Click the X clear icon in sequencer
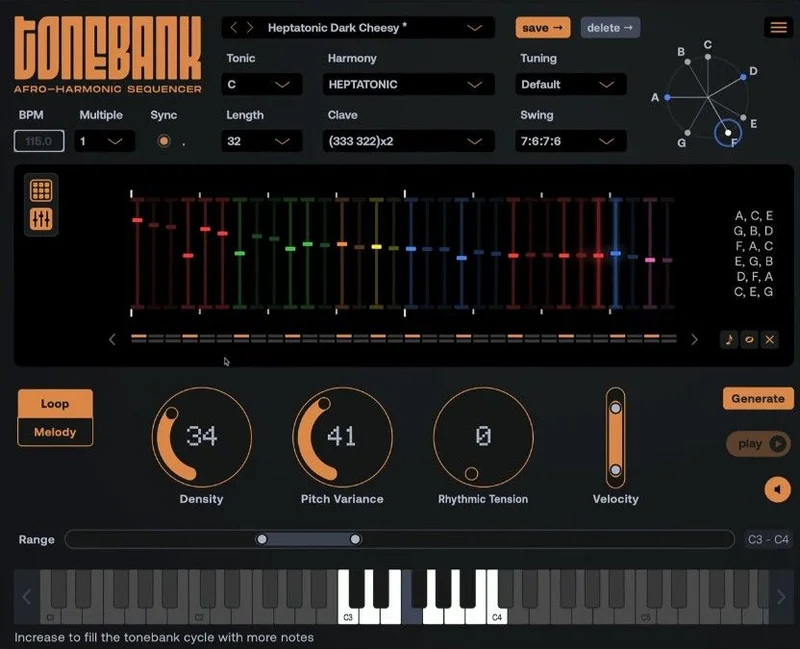 [x=770, y=339]
